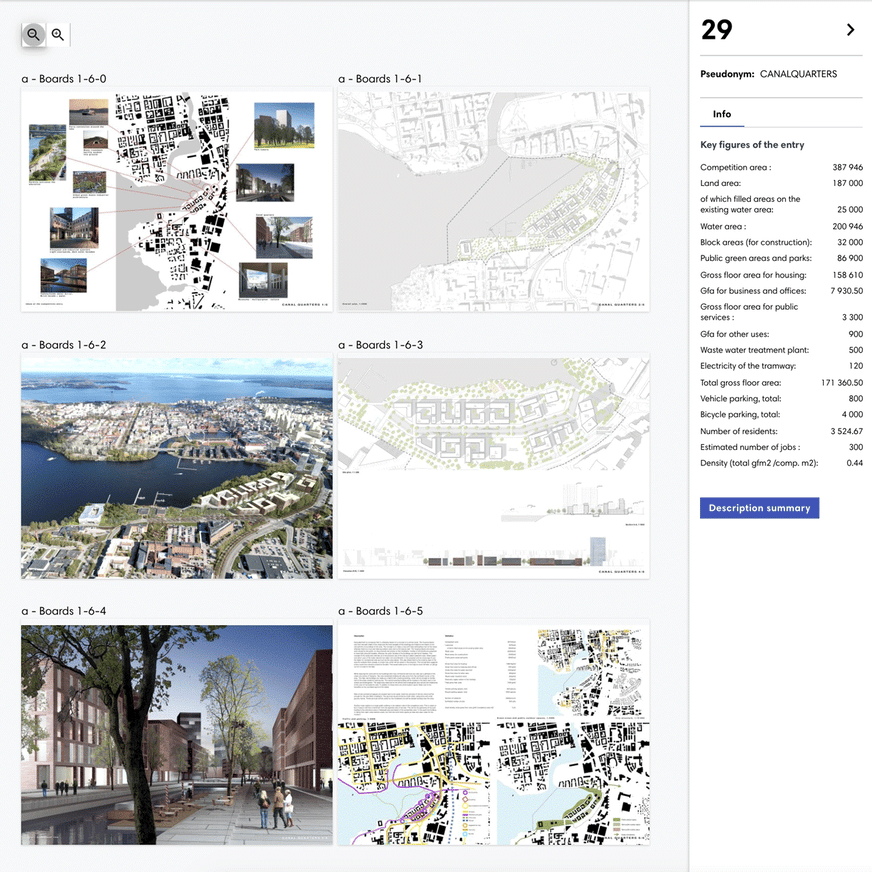
Task: Go to next entry with right chevron
Action: tap(851, 30)
